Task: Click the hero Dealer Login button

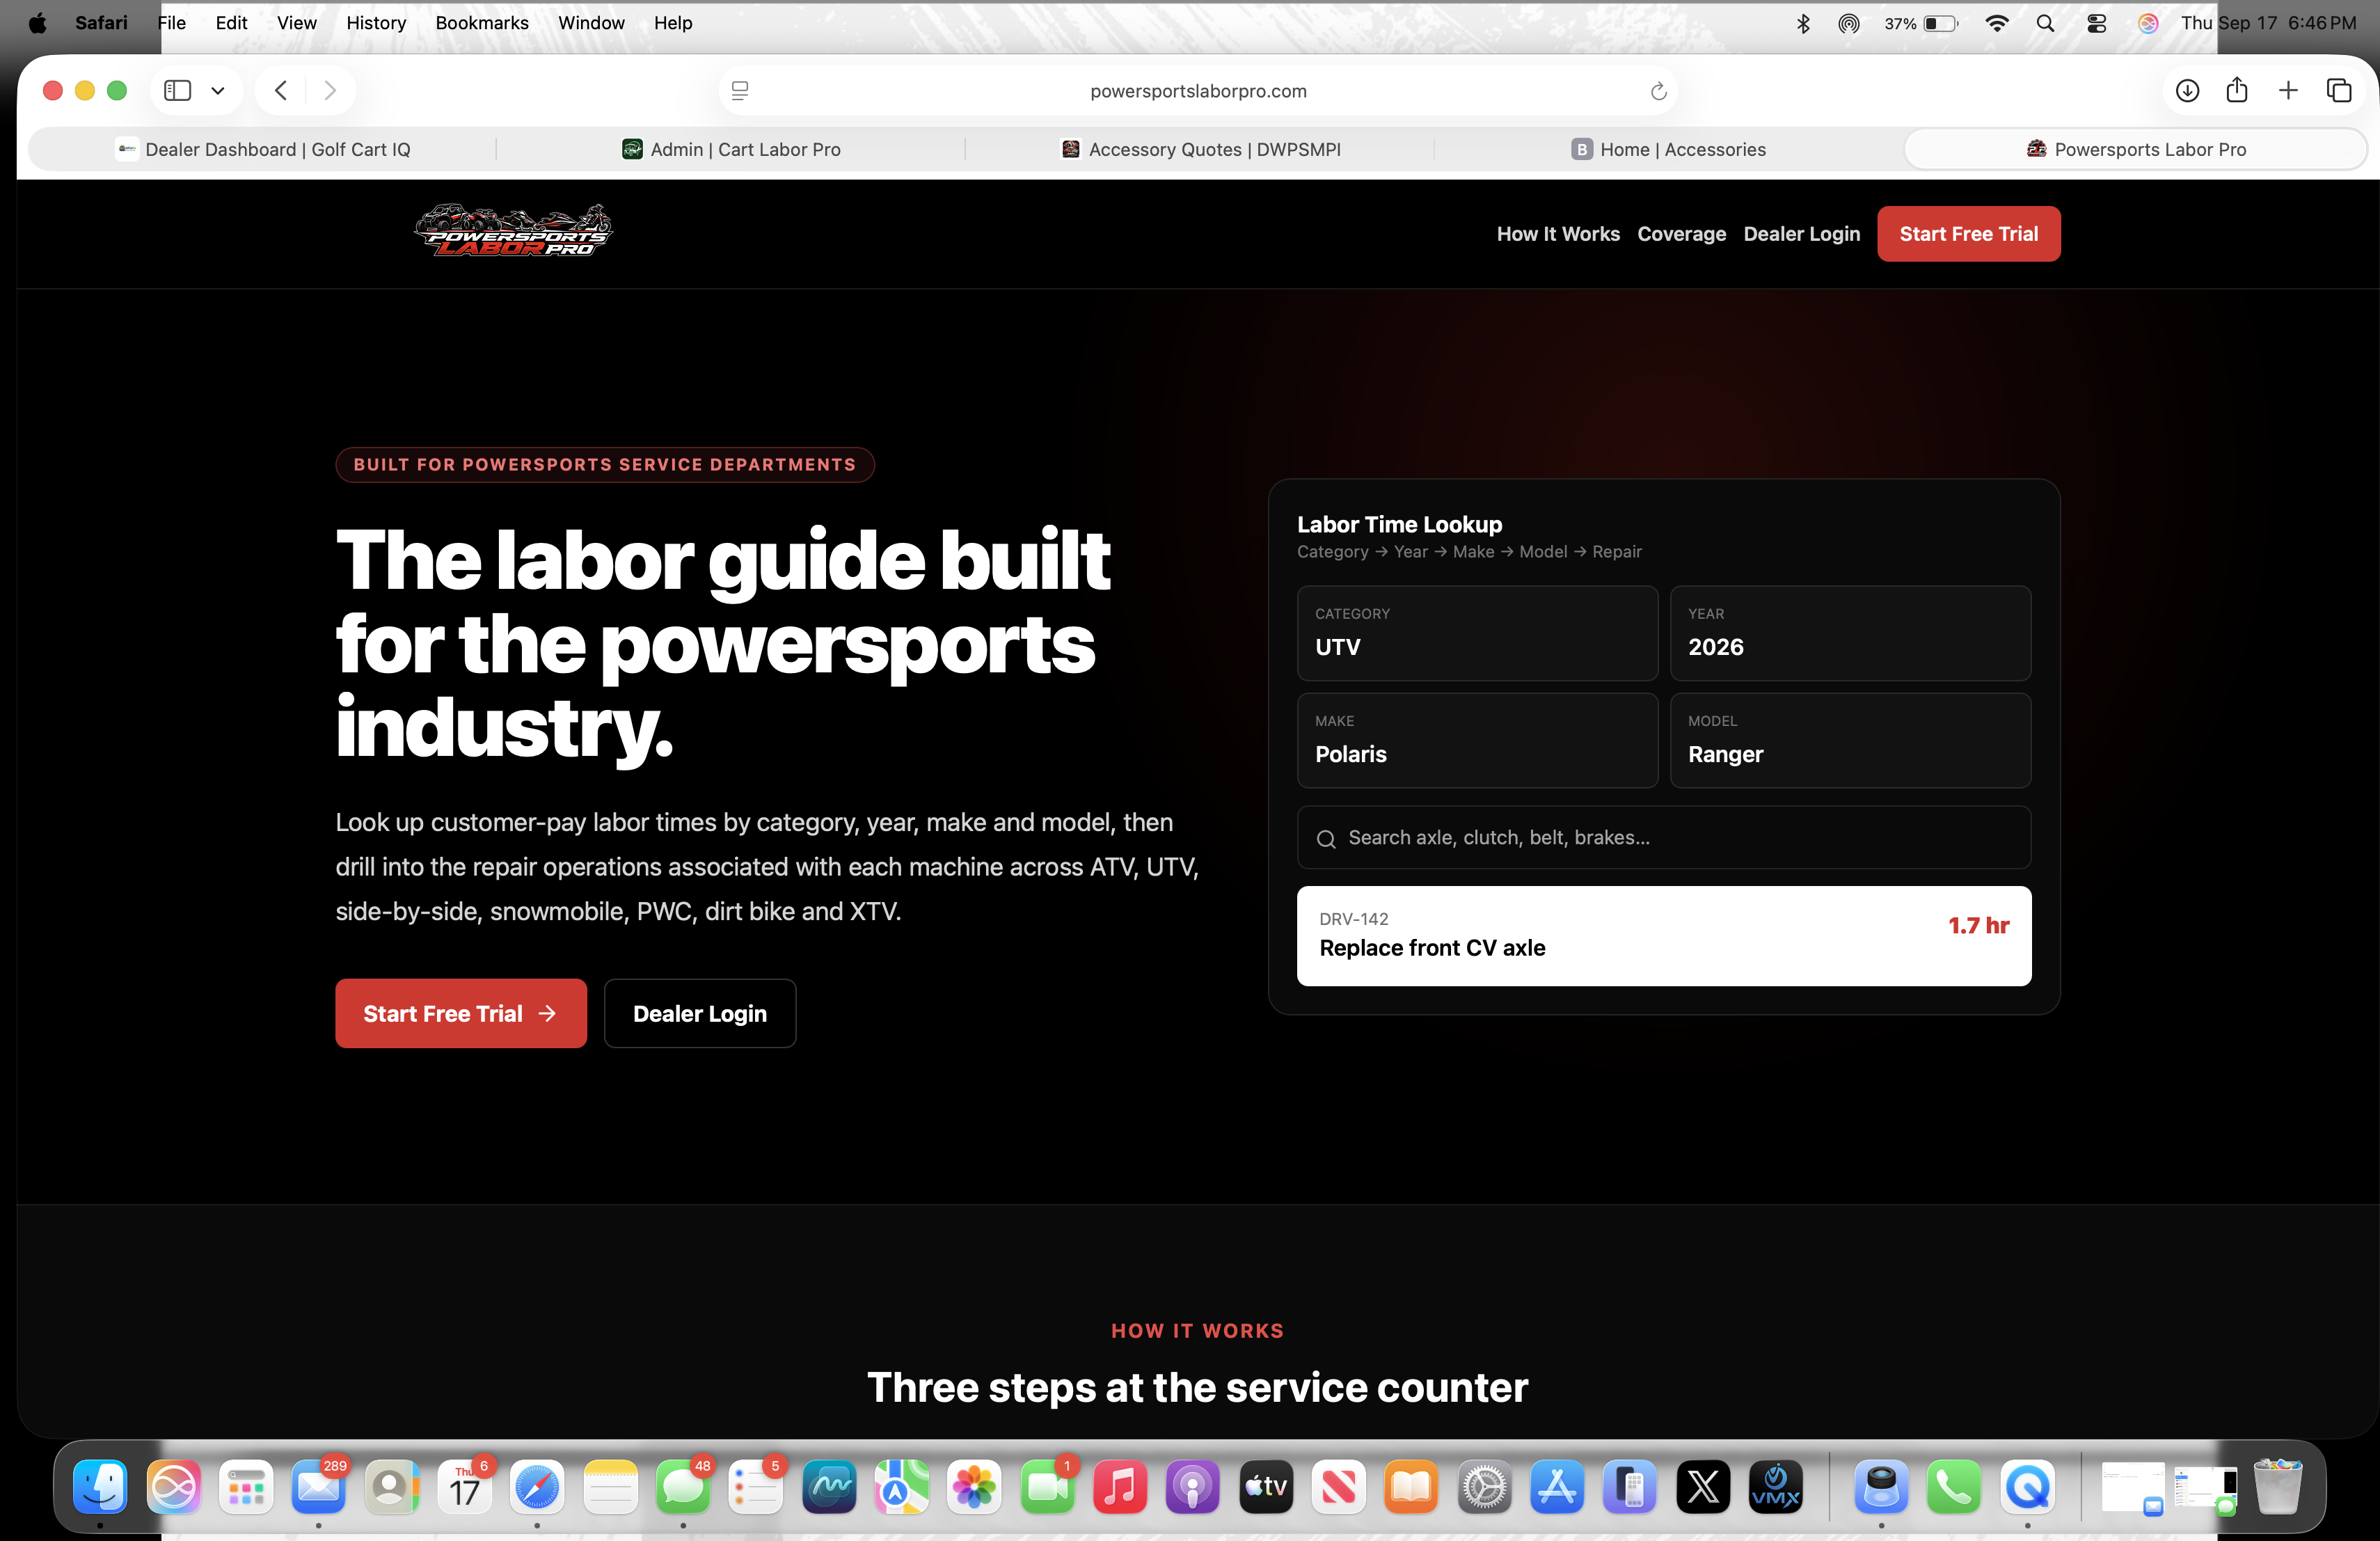Action: (700, 1013)
